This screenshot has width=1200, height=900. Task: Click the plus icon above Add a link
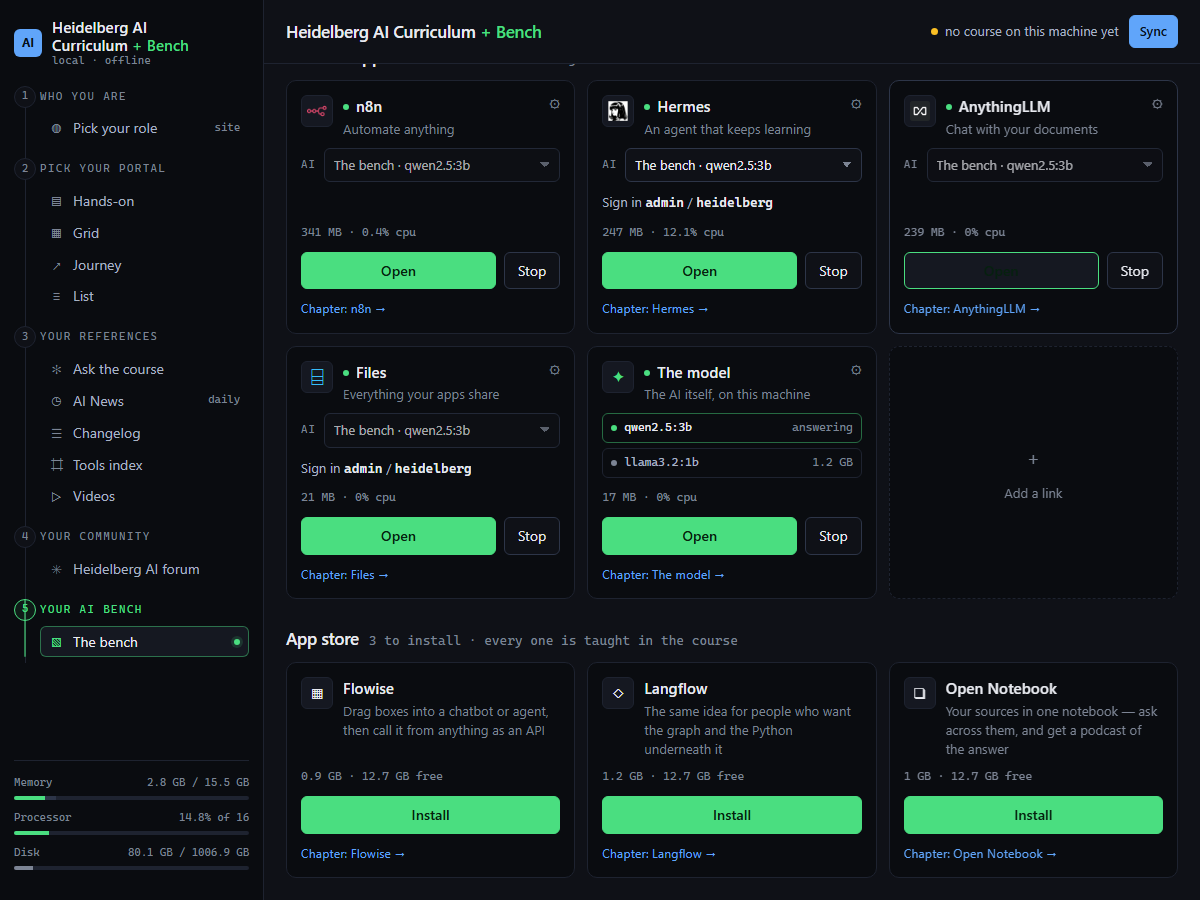[1033, 460]
